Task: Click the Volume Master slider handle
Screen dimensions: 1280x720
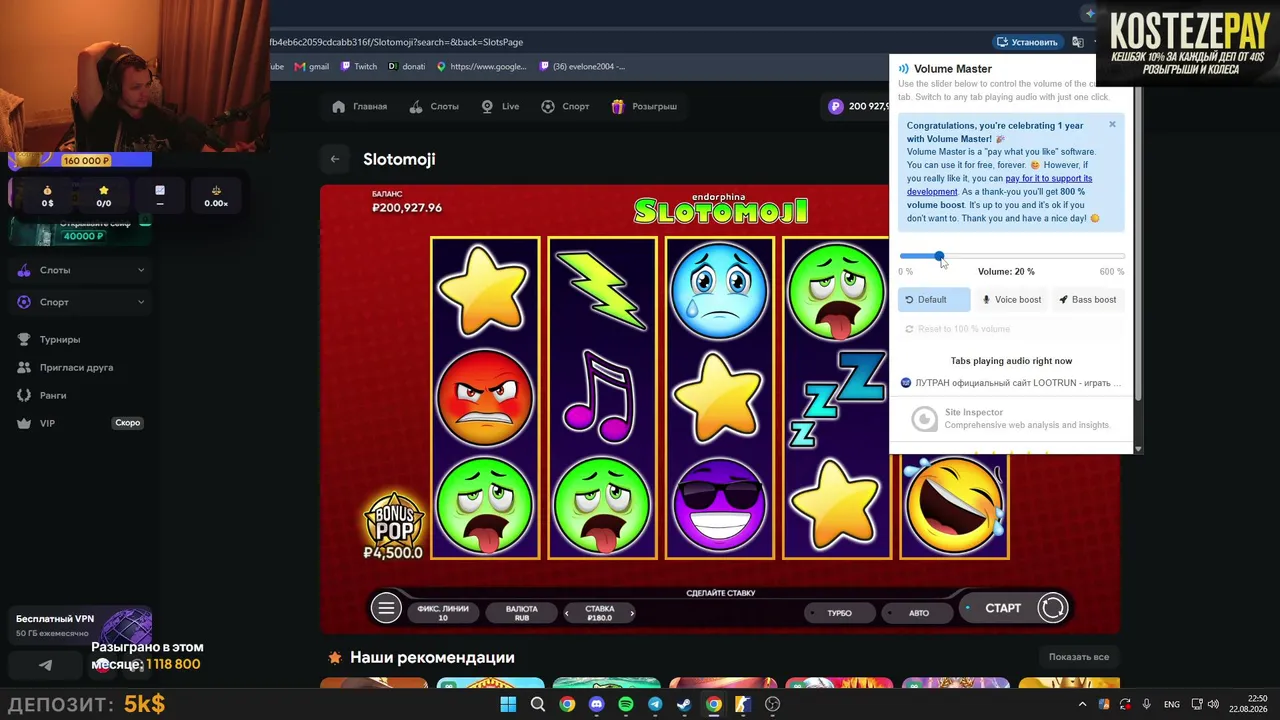Action: 939,257
